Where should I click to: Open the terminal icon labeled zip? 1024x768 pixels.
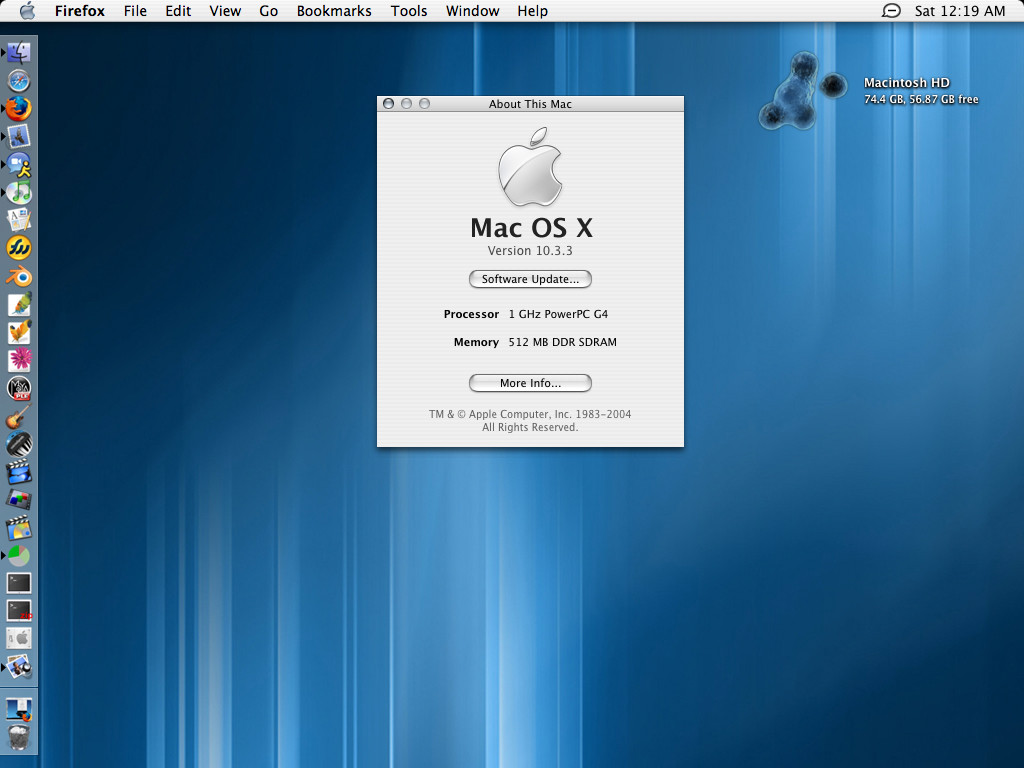click(19, 611)
